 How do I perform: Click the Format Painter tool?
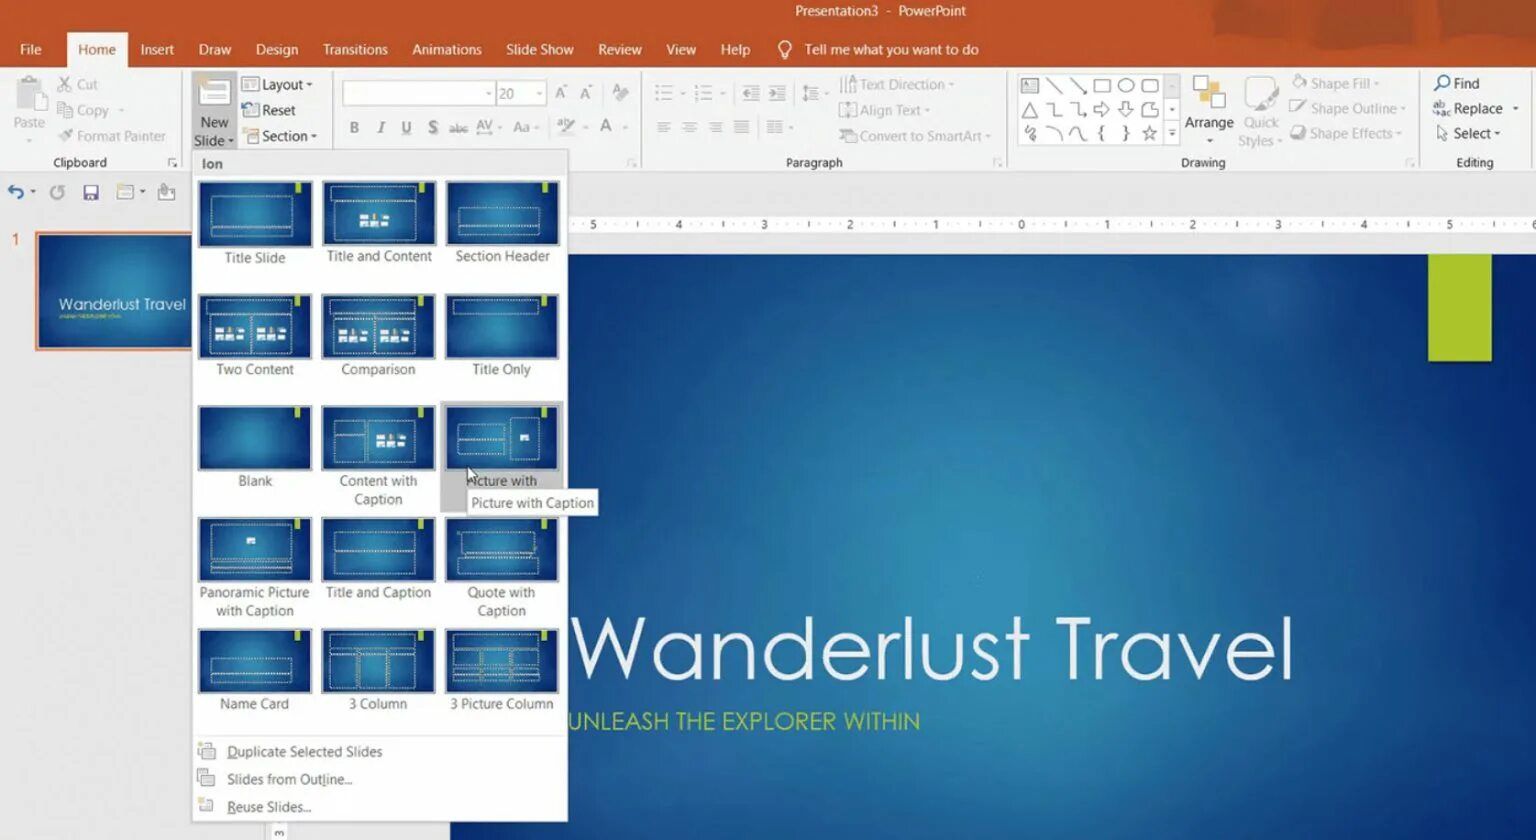(111, 136)
